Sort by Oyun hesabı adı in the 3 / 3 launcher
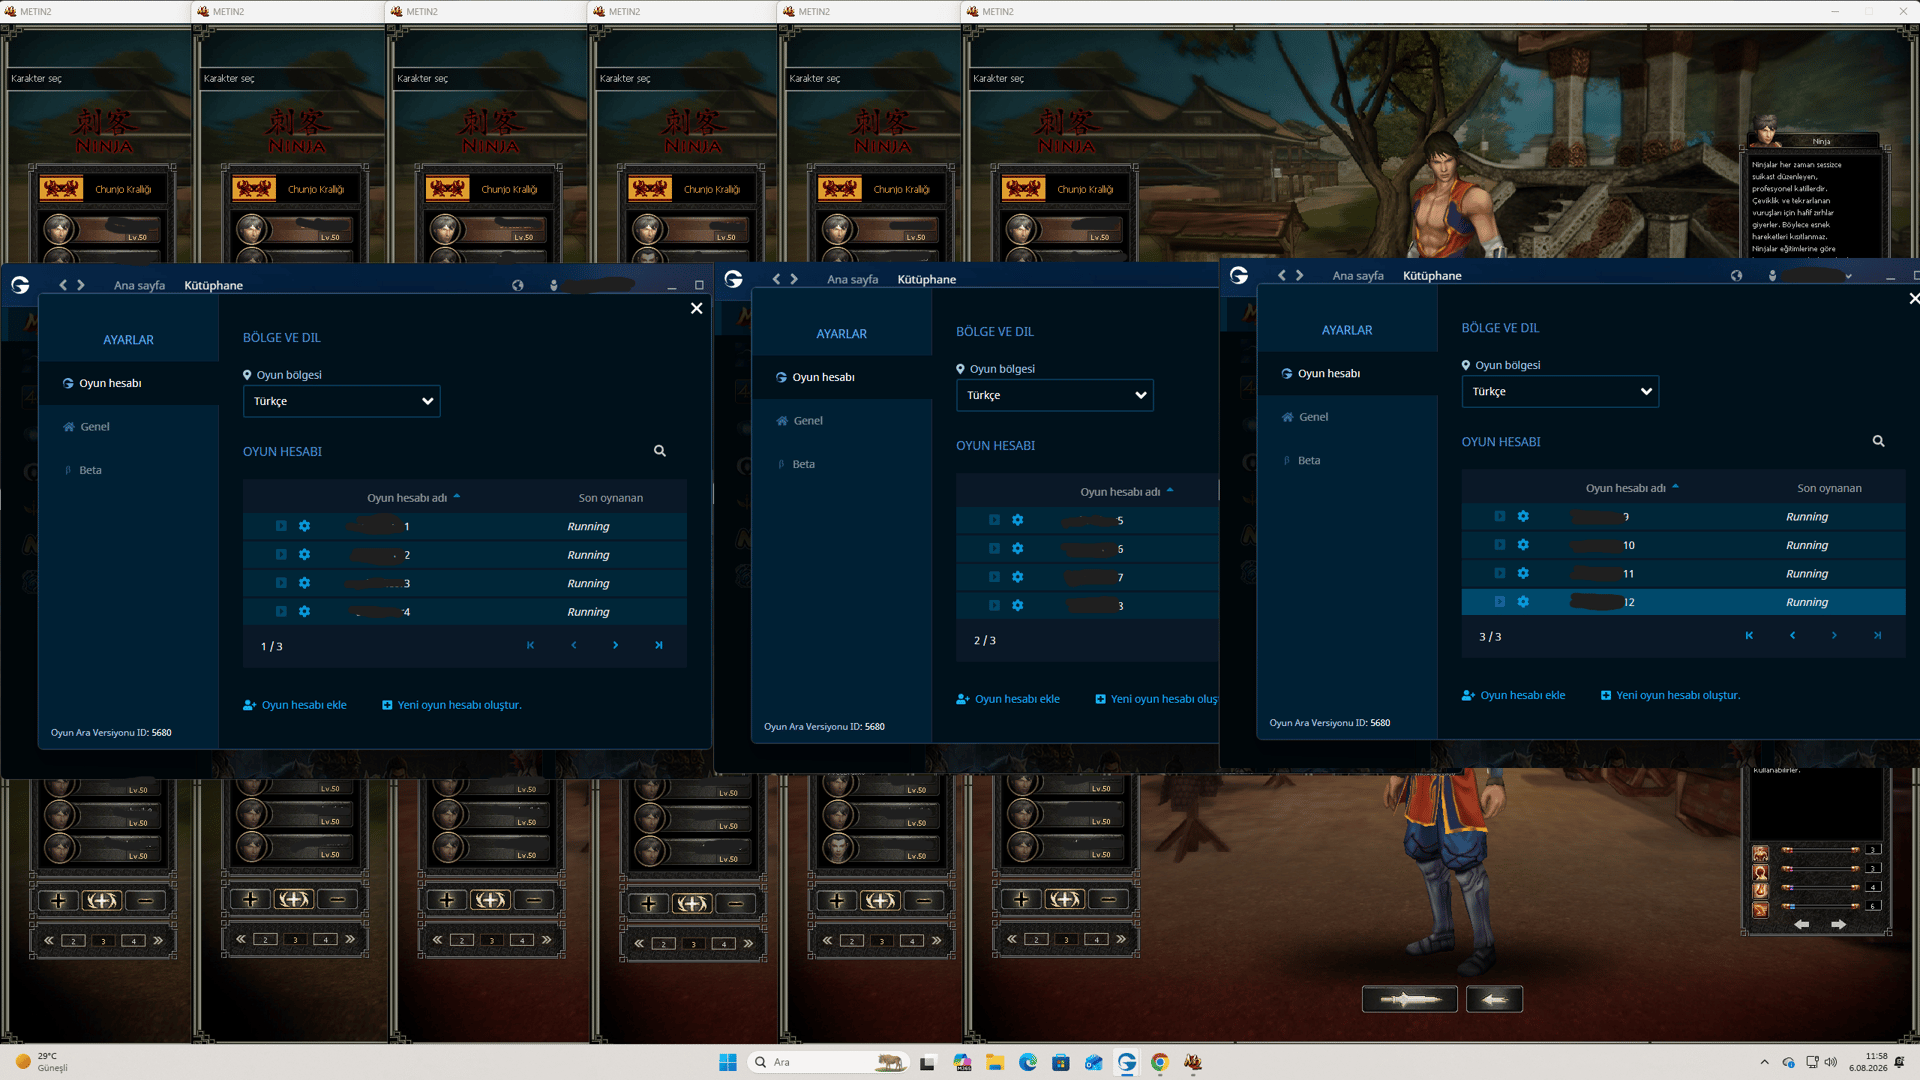Image resolution: width=1920 pixels, height=1080 pixels. click(x=1626, y=488)
